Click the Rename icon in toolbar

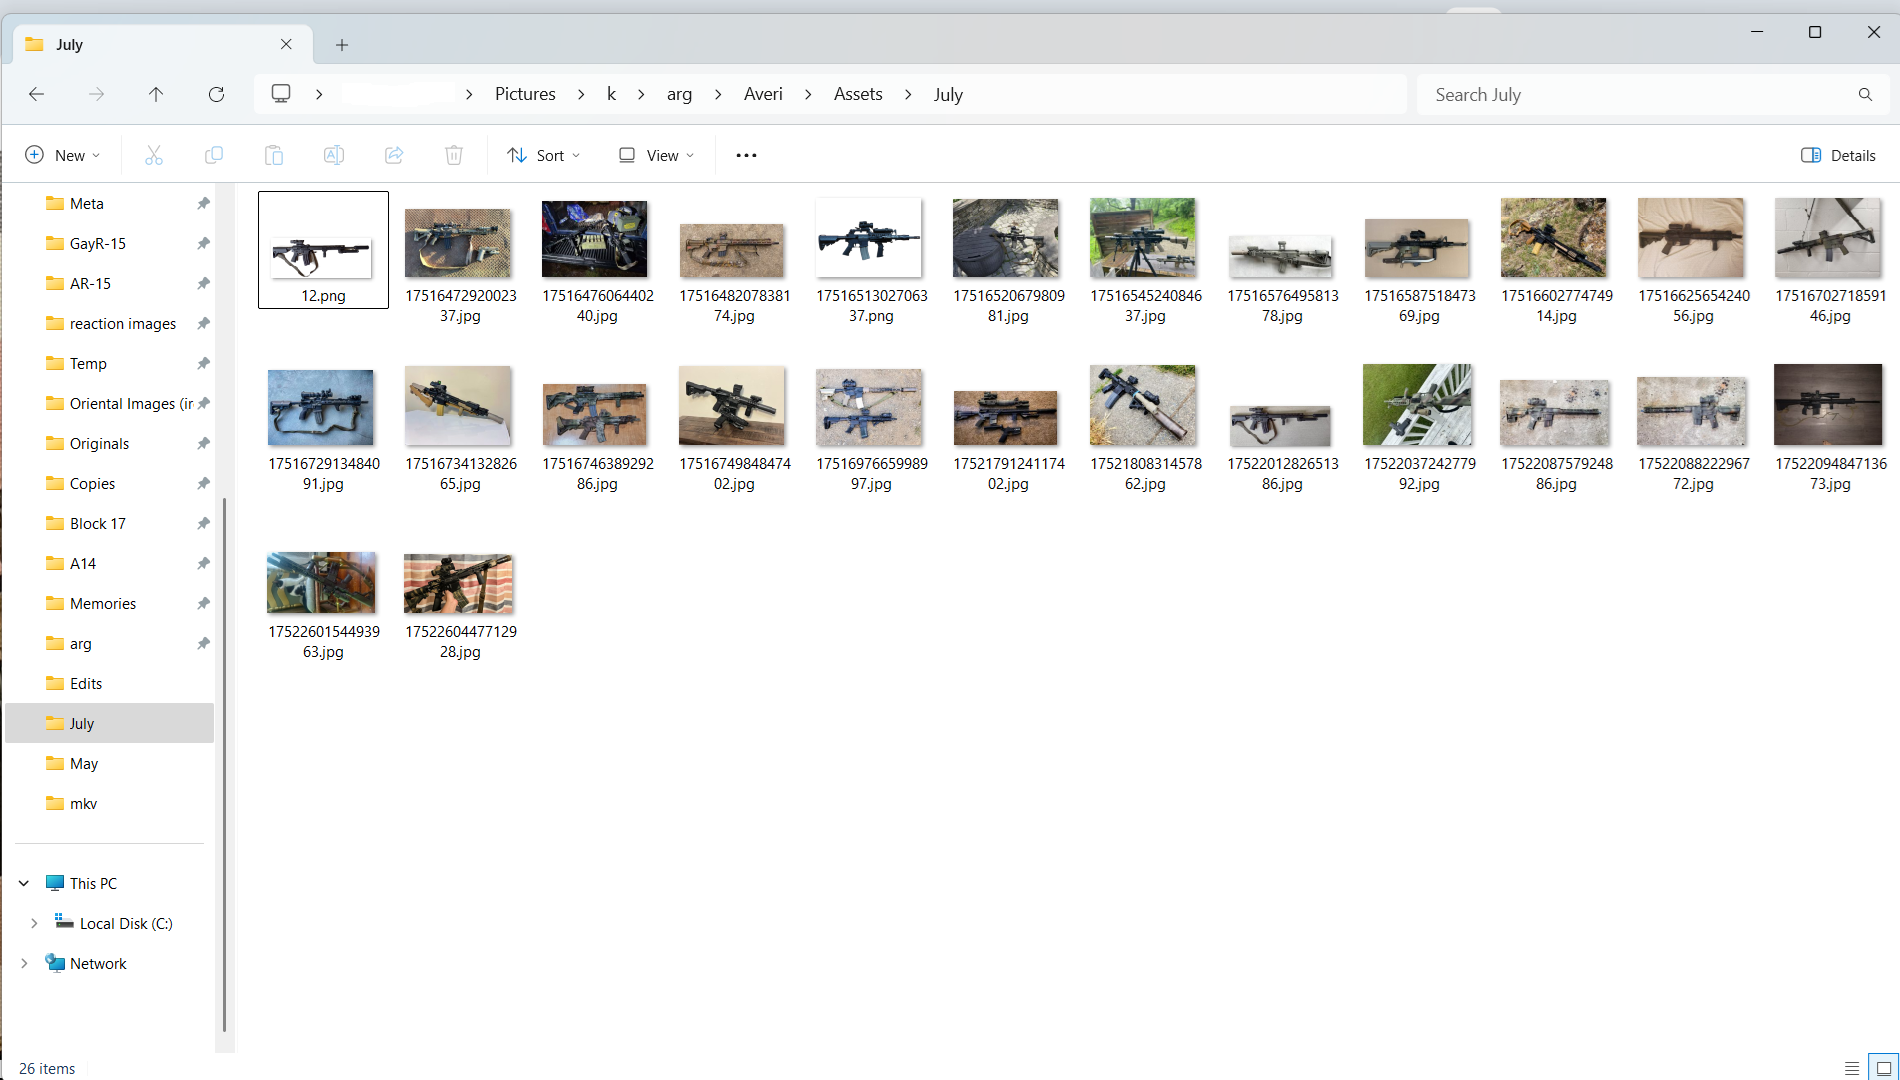point(333,155)
